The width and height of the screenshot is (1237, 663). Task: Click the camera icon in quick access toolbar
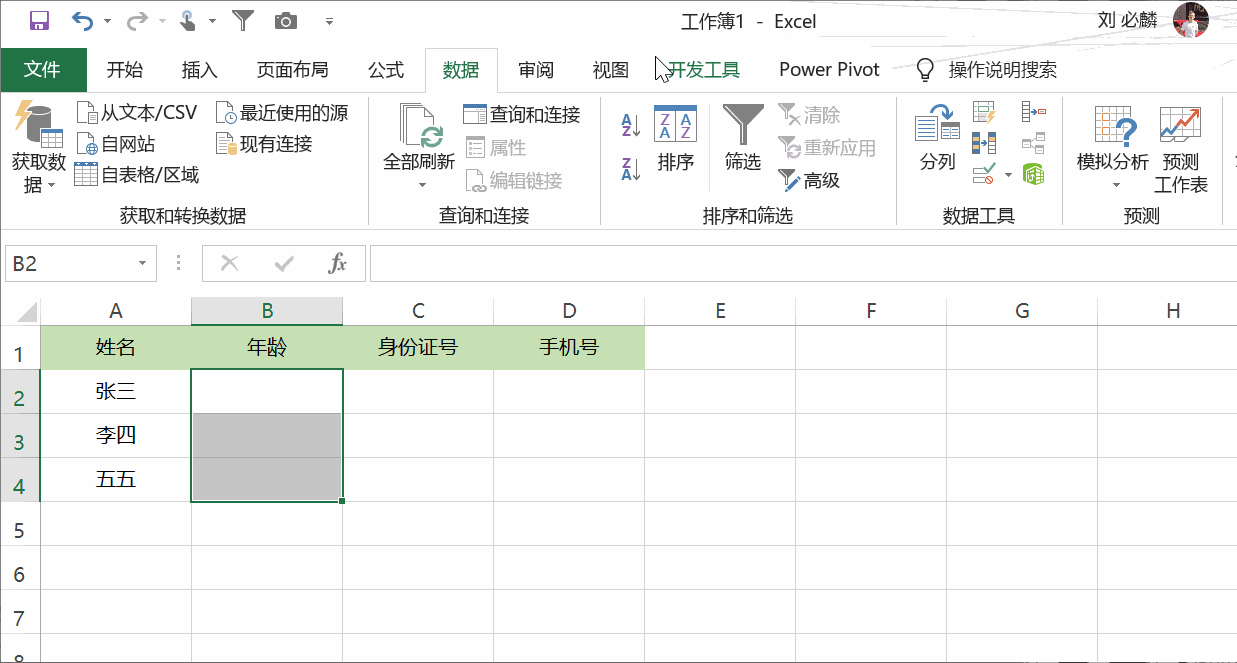[286, 20]
